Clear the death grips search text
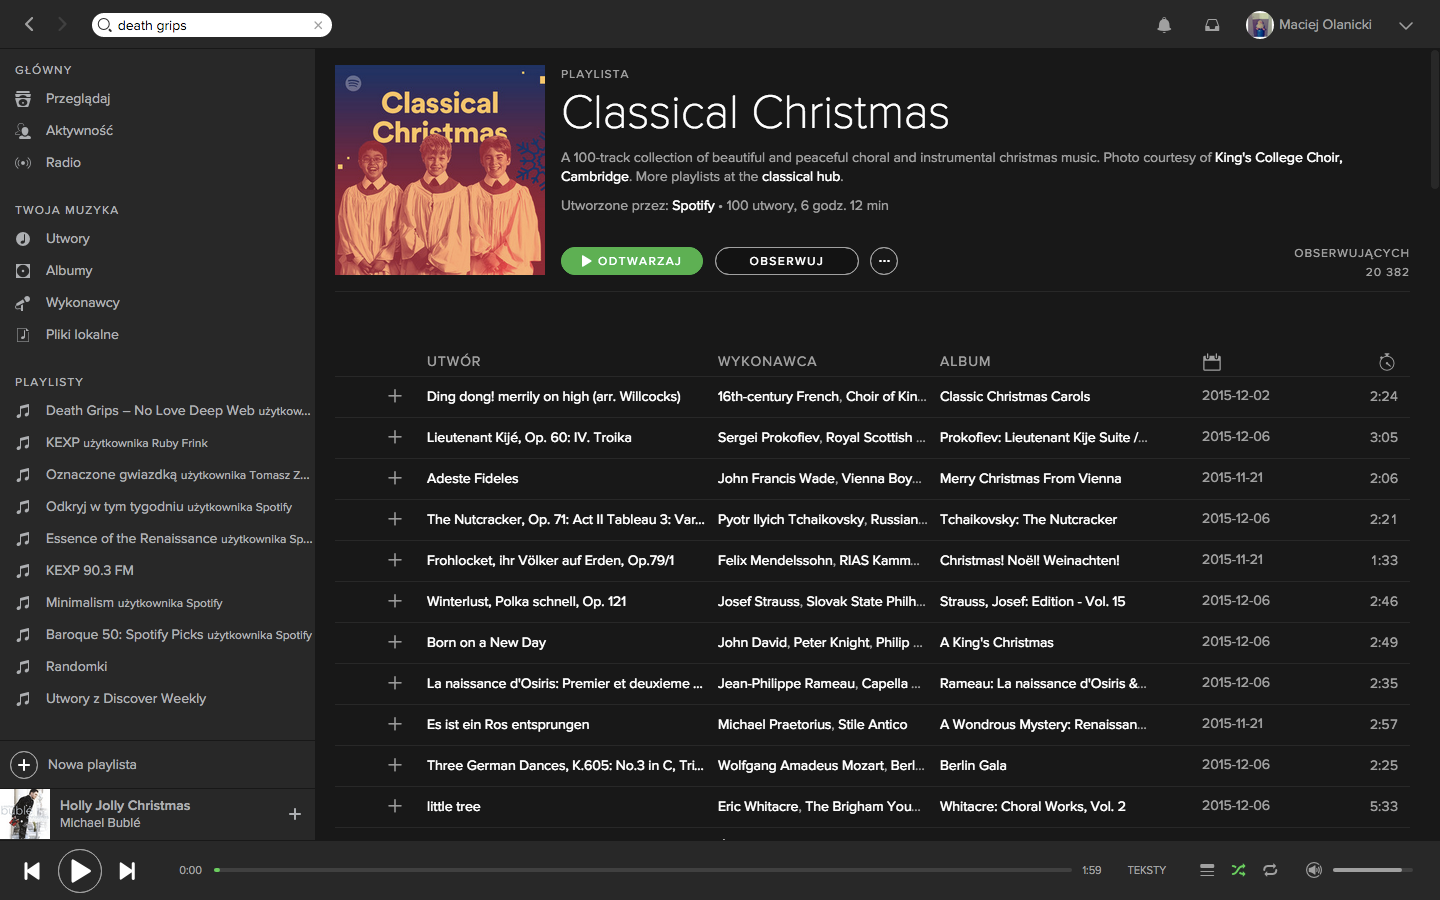This screenshot has width=1440, height=900. click(318, 25)
